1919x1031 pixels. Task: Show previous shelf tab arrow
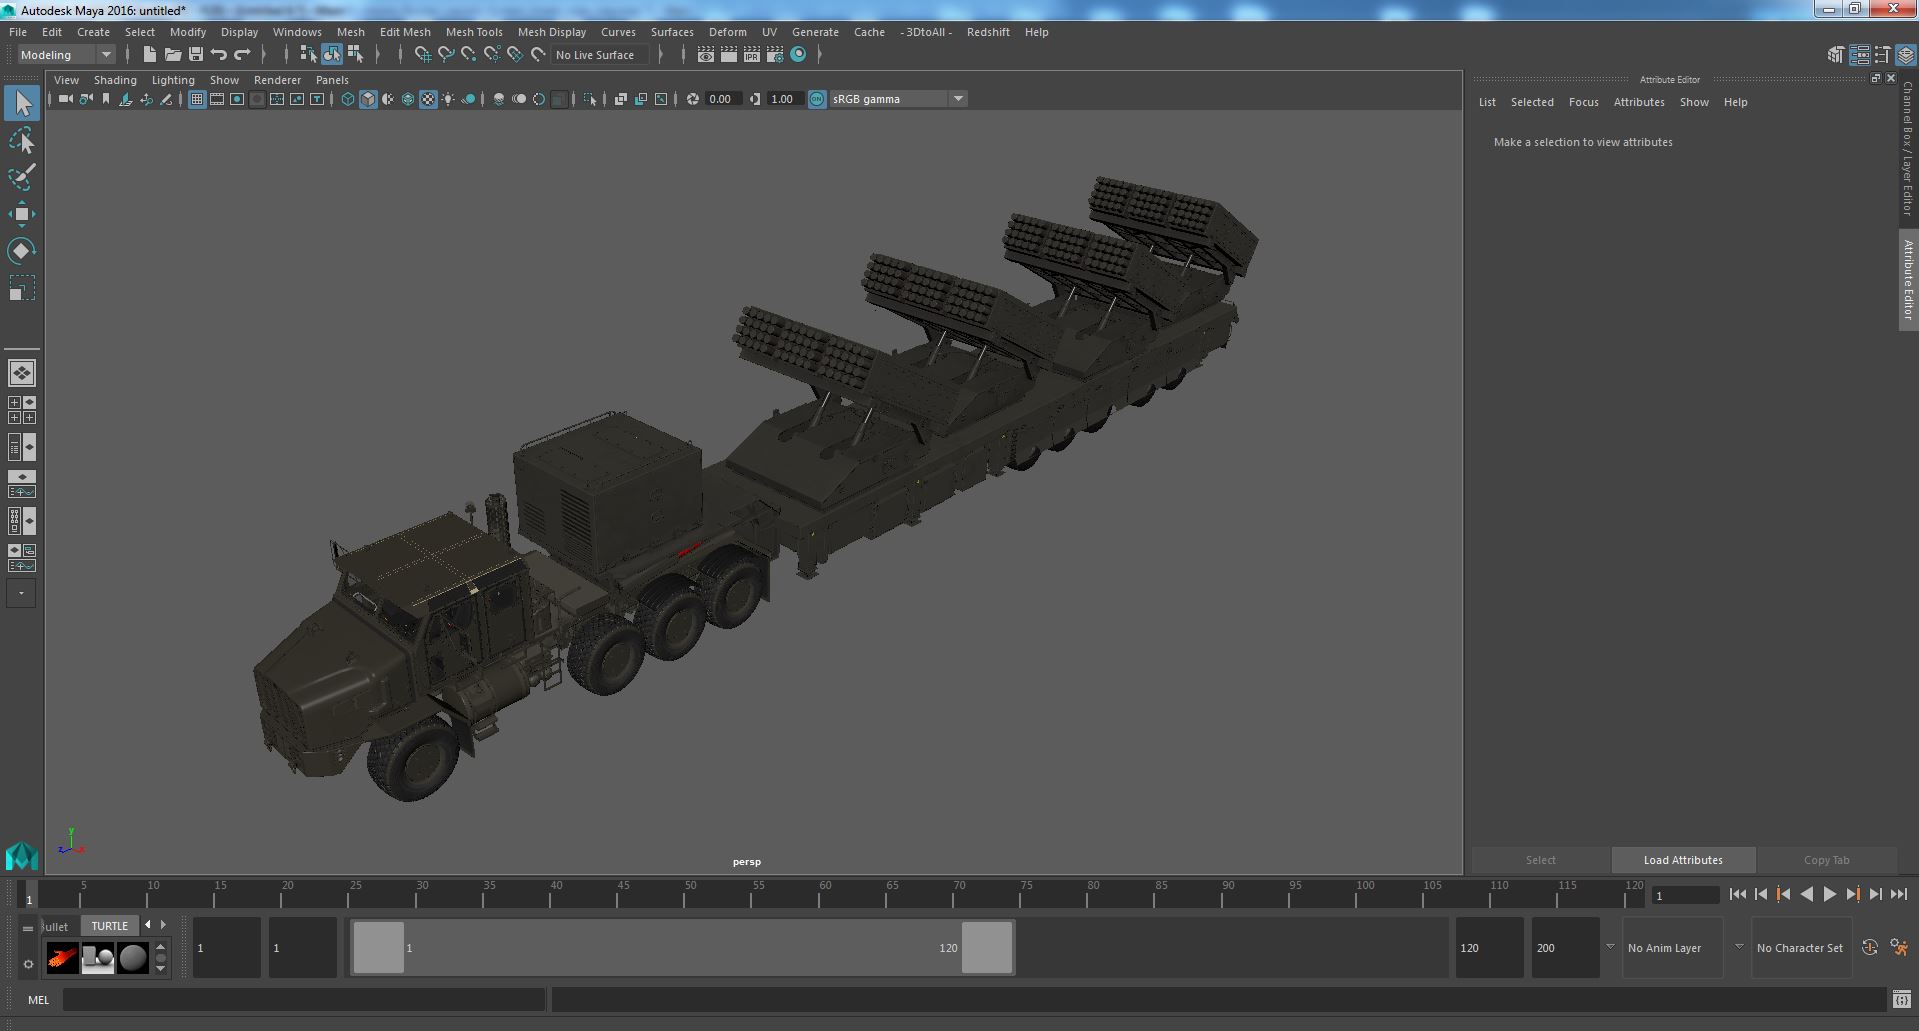click(x=148, y=925)
